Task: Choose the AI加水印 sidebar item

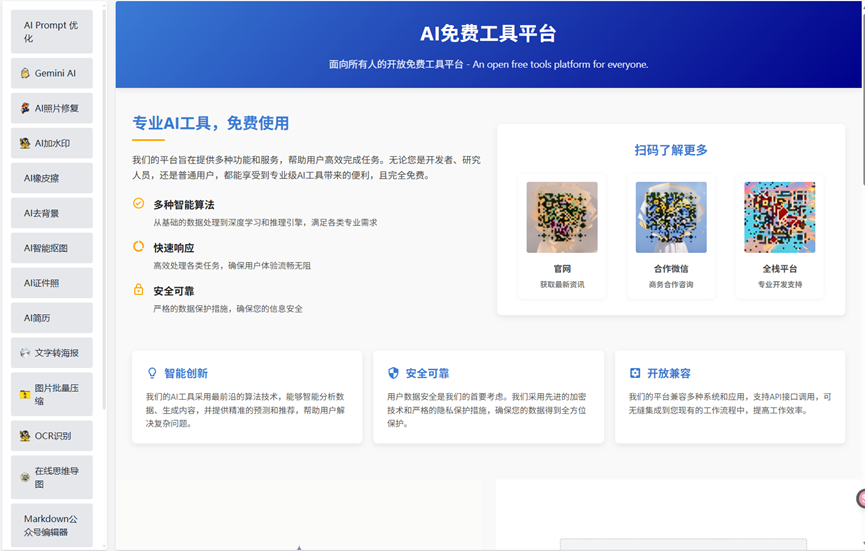Action: pyautogui.click(x=52, y=143)
